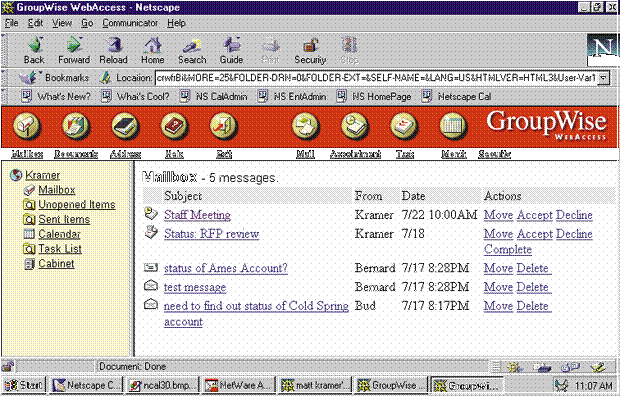Click the What's Cool? bookmark button
Image resolution: width=620 pixels, height=396 pixels.
click(135, 97)
